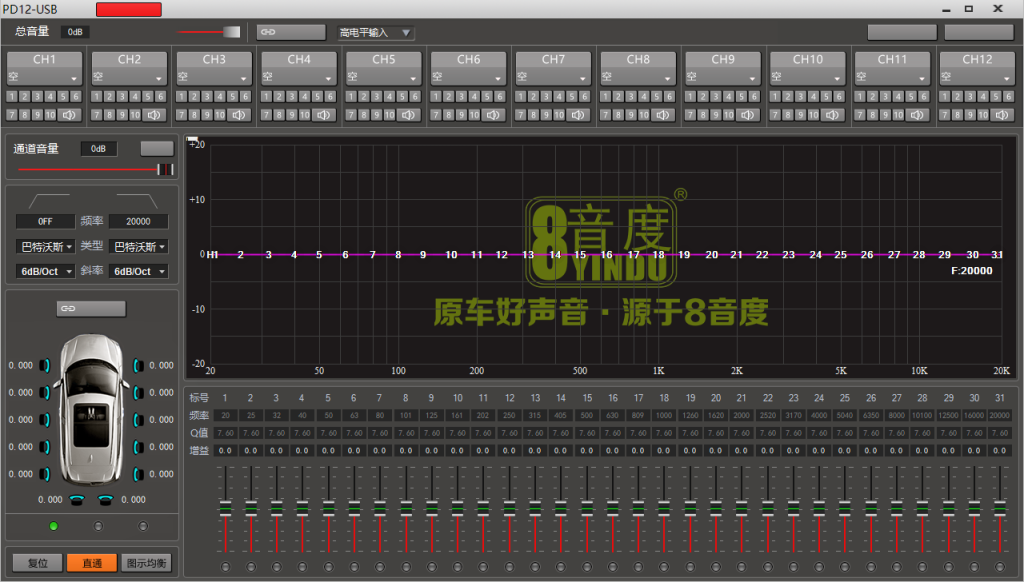Select the CH7 channel tab
This screenshot has height=582, width=1024.
553,59
